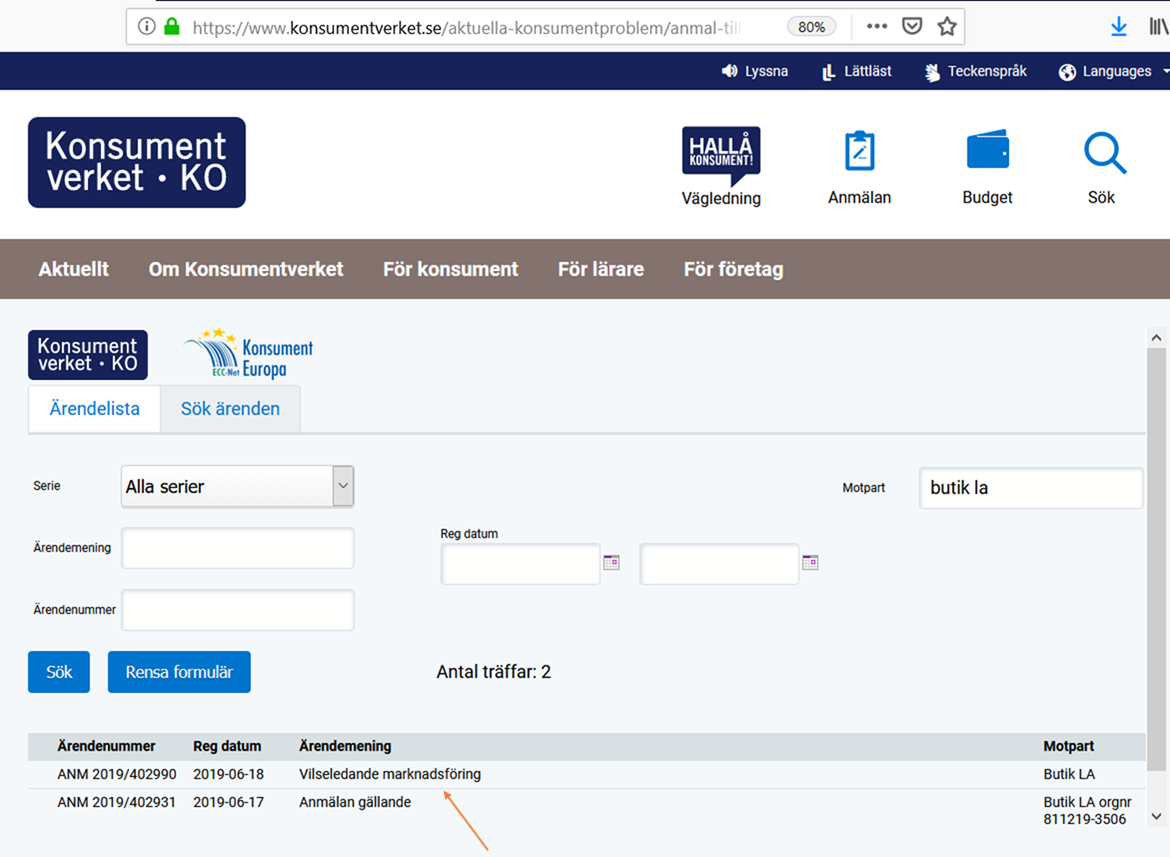Open case ANM 2019/402990
This screenshot has width=1170, height=857.
tap(116, 774)
